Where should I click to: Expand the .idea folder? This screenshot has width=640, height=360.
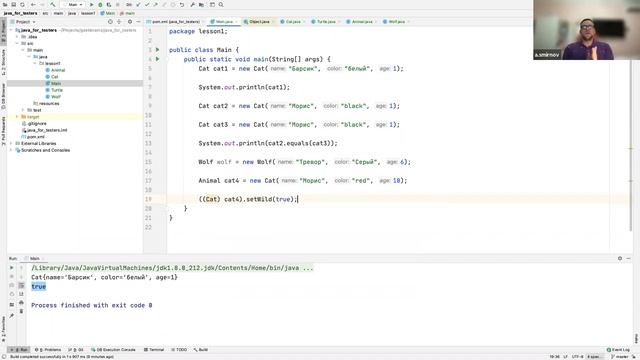[17, 37]
